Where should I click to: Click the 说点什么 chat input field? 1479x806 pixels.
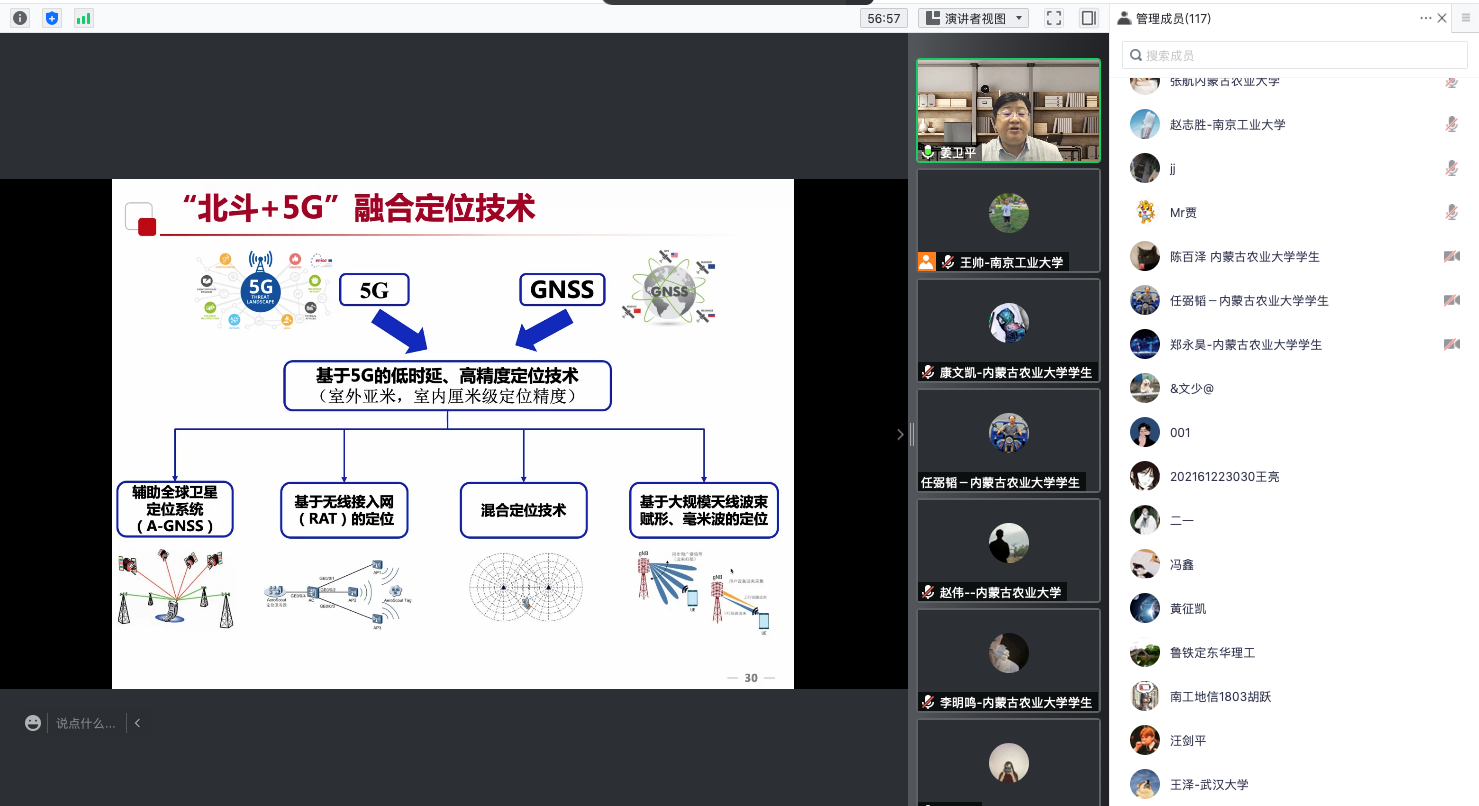tap(85, 723)
